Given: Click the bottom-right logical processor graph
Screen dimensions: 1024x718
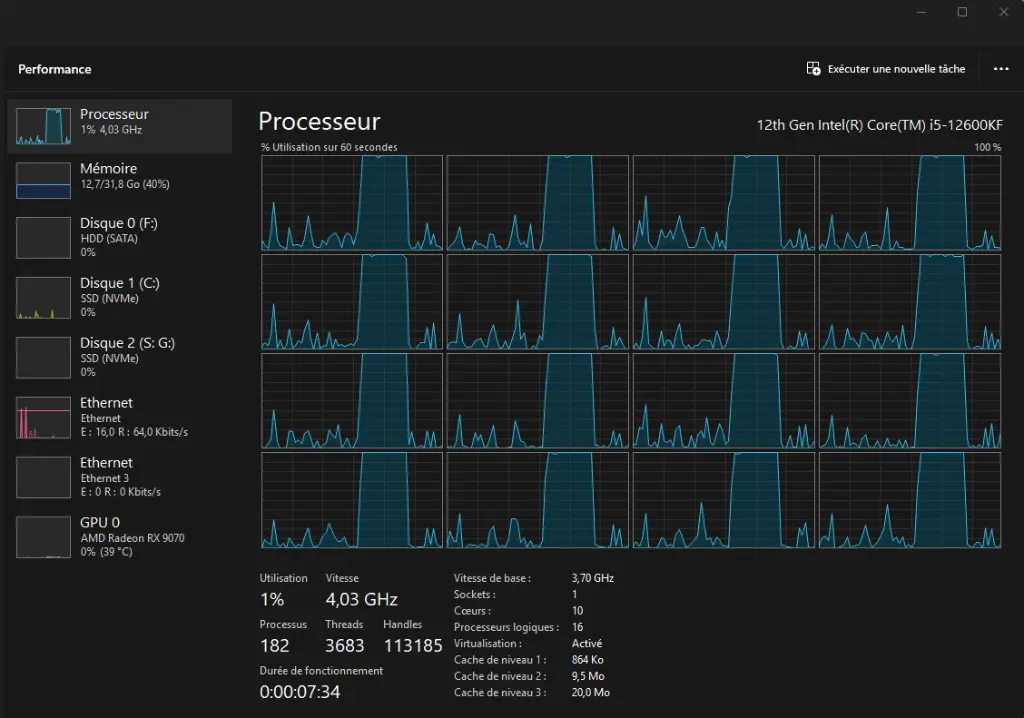Looking at the screenshot, I should tap(910, 500).
